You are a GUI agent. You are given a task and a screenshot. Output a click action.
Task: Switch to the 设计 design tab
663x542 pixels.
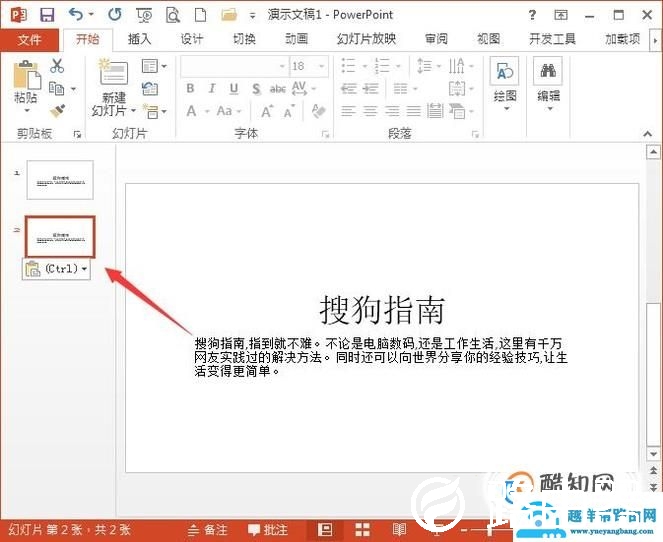[192, 39]
